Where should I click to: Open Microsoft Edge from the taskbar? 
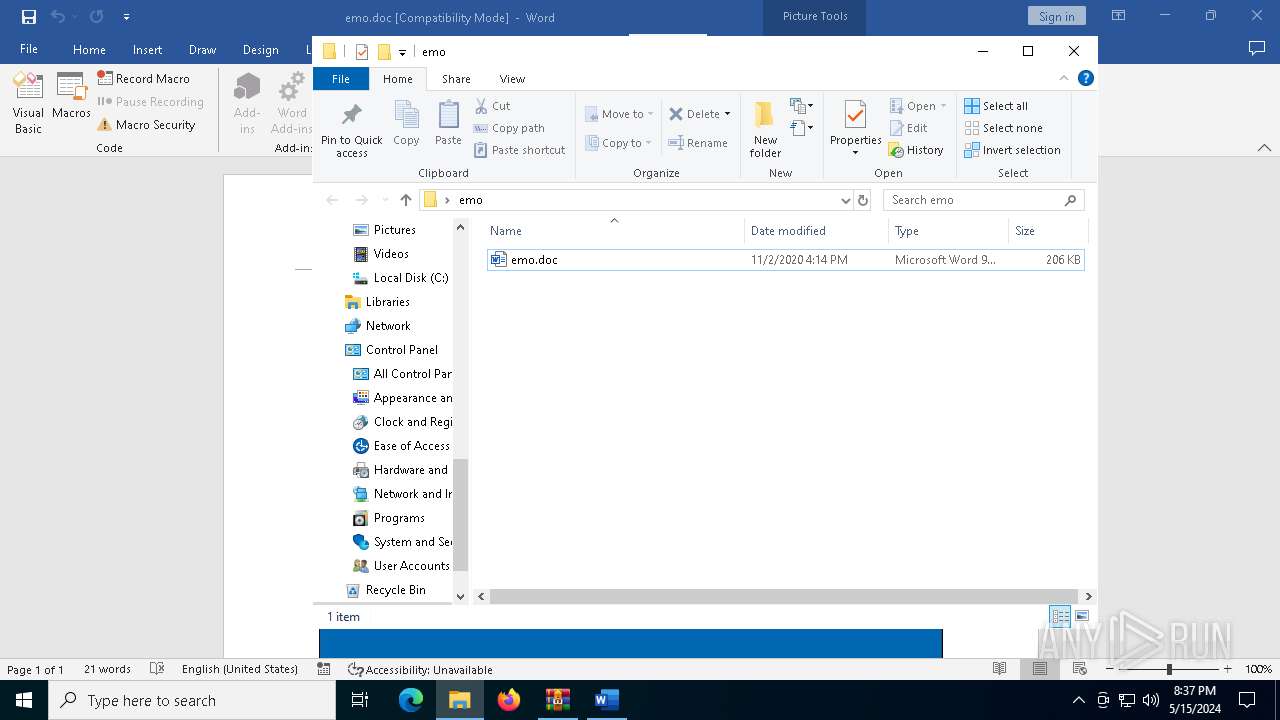click(x=411, y=700)
